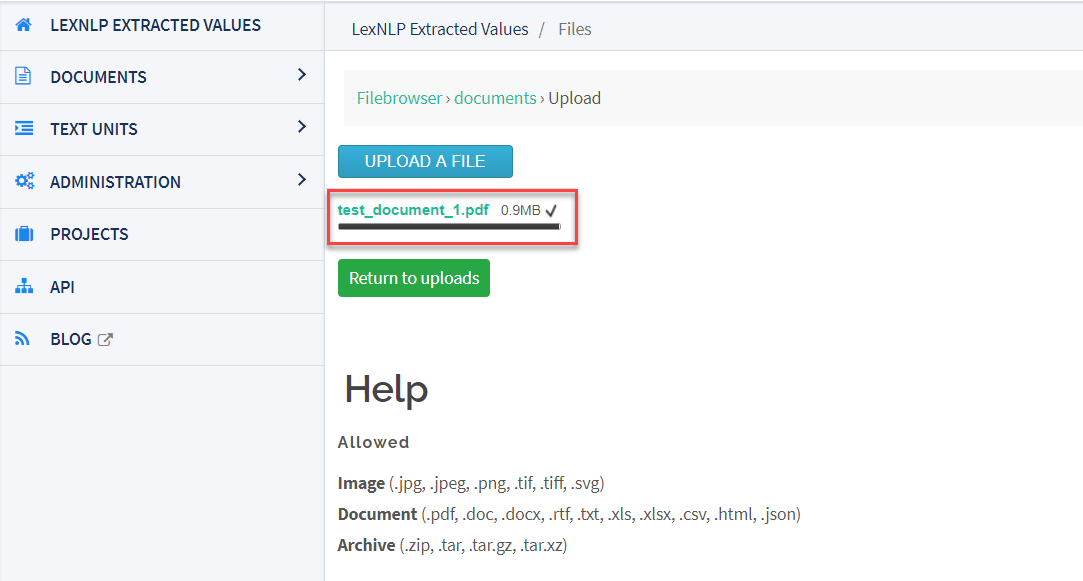Viewport: 1083px width, 581px height.
Task: Click the Help heading
Action: pos(386,389)
